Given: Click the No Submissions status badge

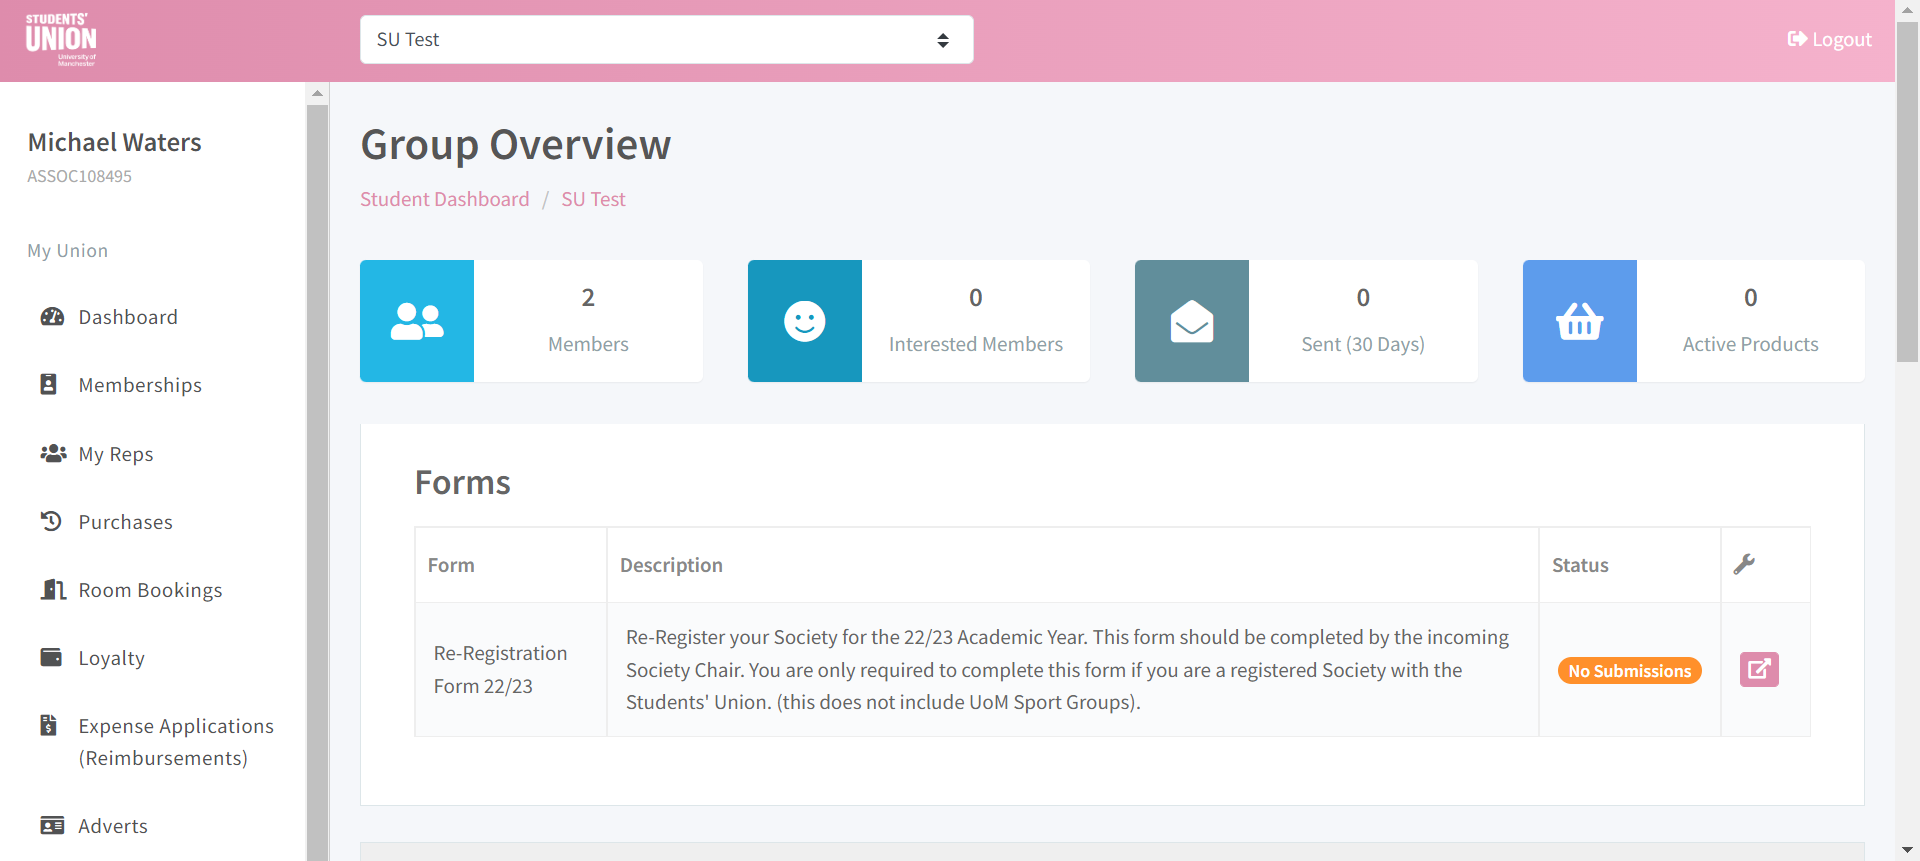Looking at the screenshot, I should pyautogui.click(x=1629, y=671).
